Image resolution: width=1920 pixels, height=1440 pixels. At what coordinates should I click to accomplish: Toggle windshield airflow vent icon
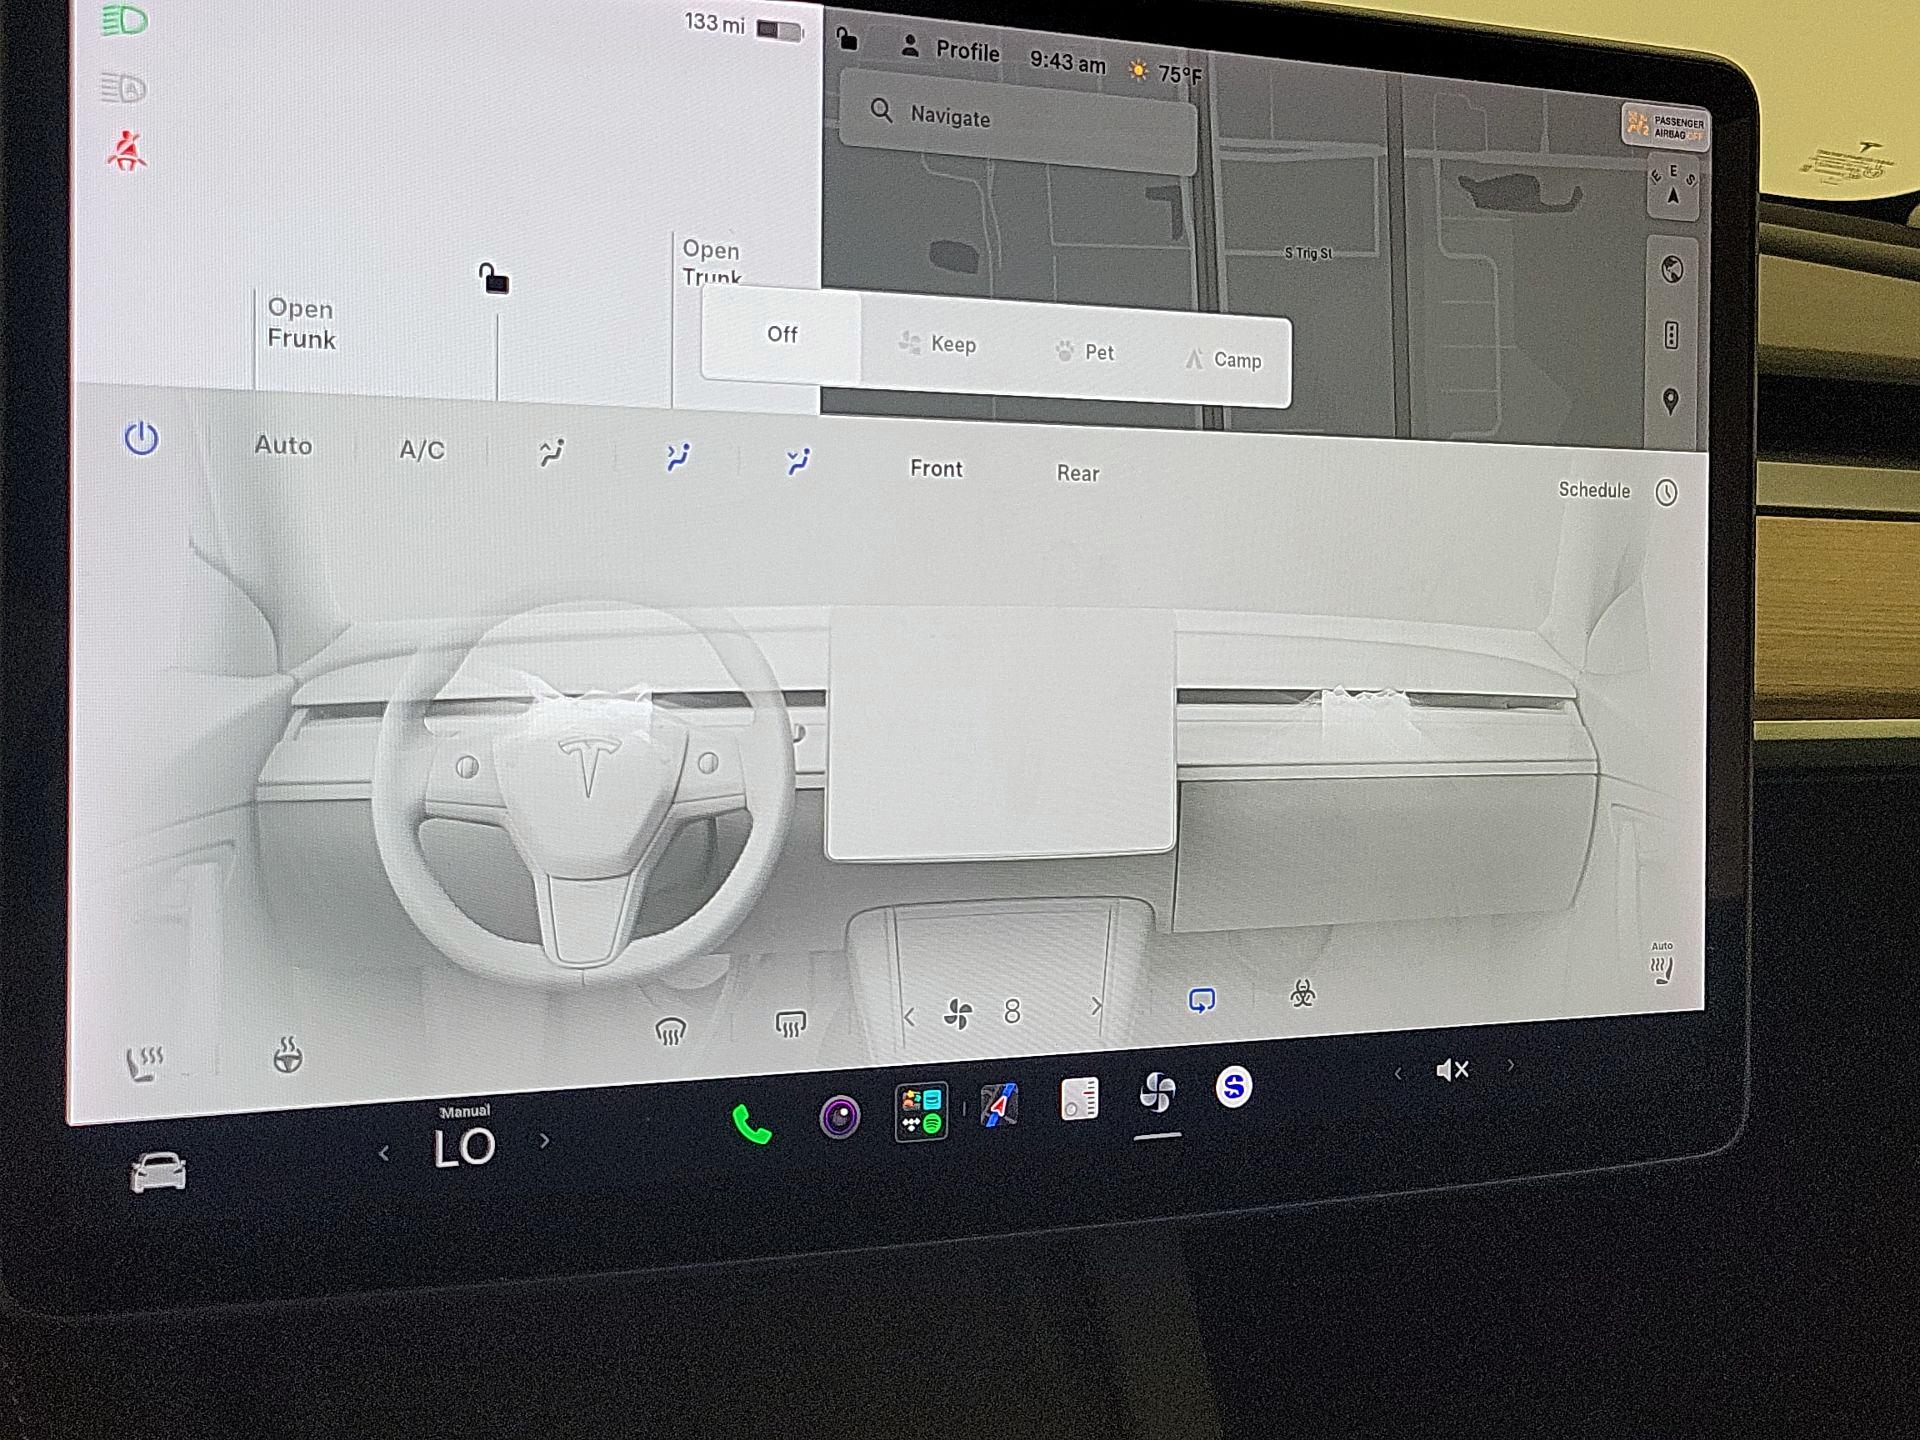tap(552, 453)
